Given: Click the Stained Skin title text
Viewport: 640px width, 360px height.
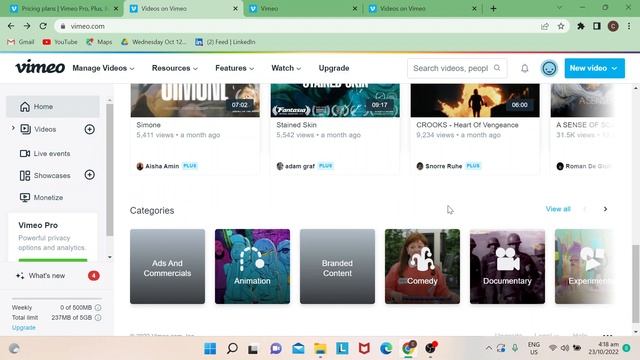Looking at the screenshot, I should (296, 125).
